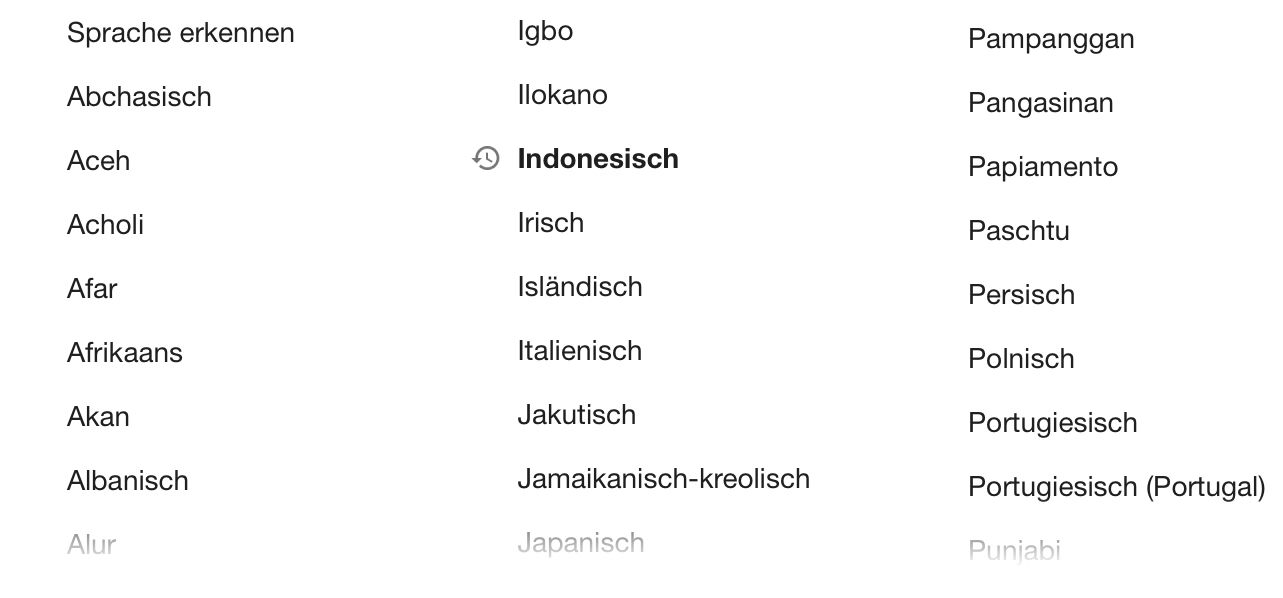Select Portugiesisch (Portugal) option
The height and width of the screenshot is (598, 1283).
point(1116,487)
